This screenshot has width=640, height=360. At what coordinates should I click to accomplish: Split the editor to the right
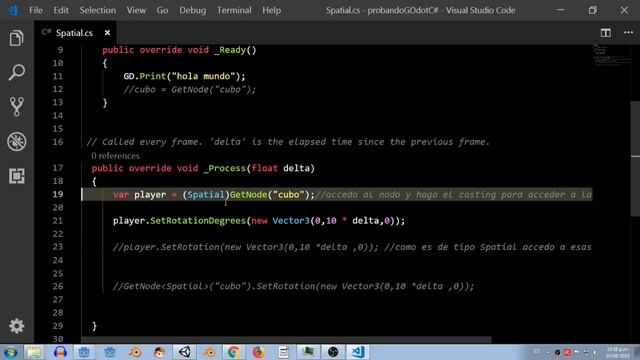coord(606,33)
